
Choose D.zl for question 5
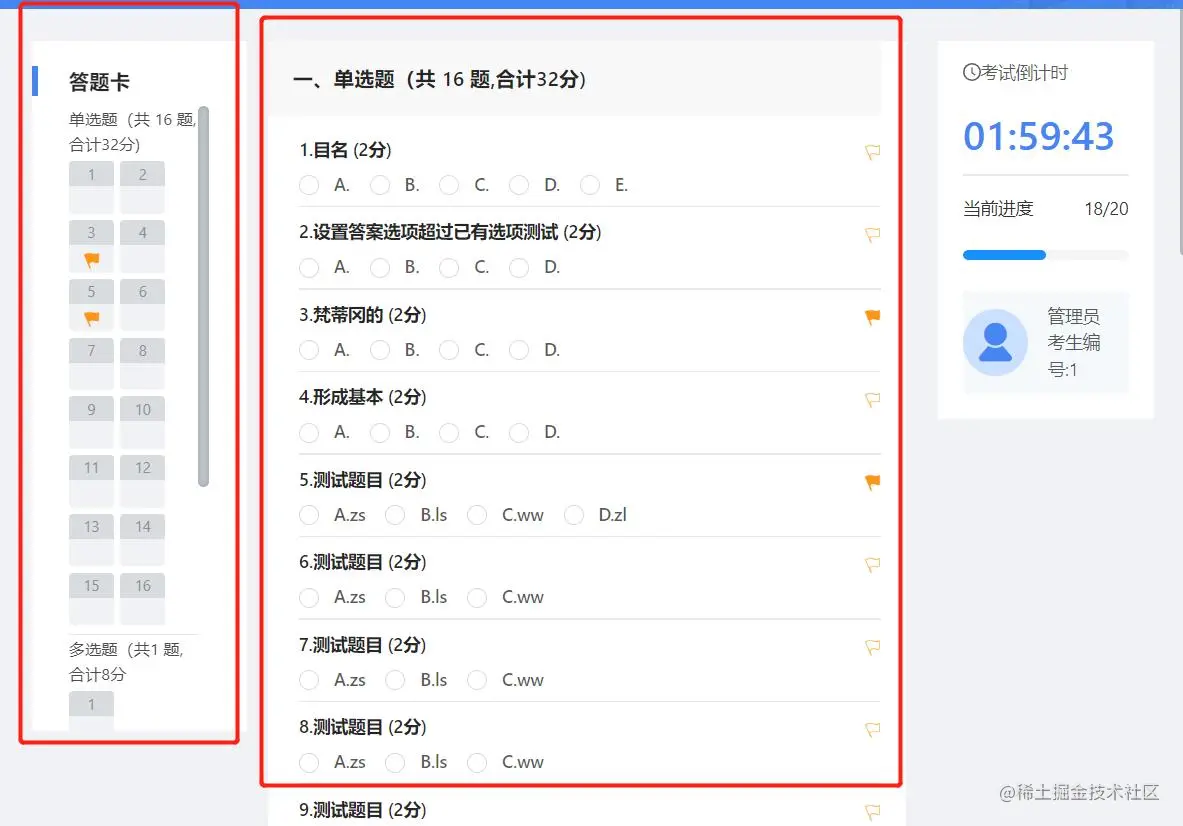tap(573, 514)
